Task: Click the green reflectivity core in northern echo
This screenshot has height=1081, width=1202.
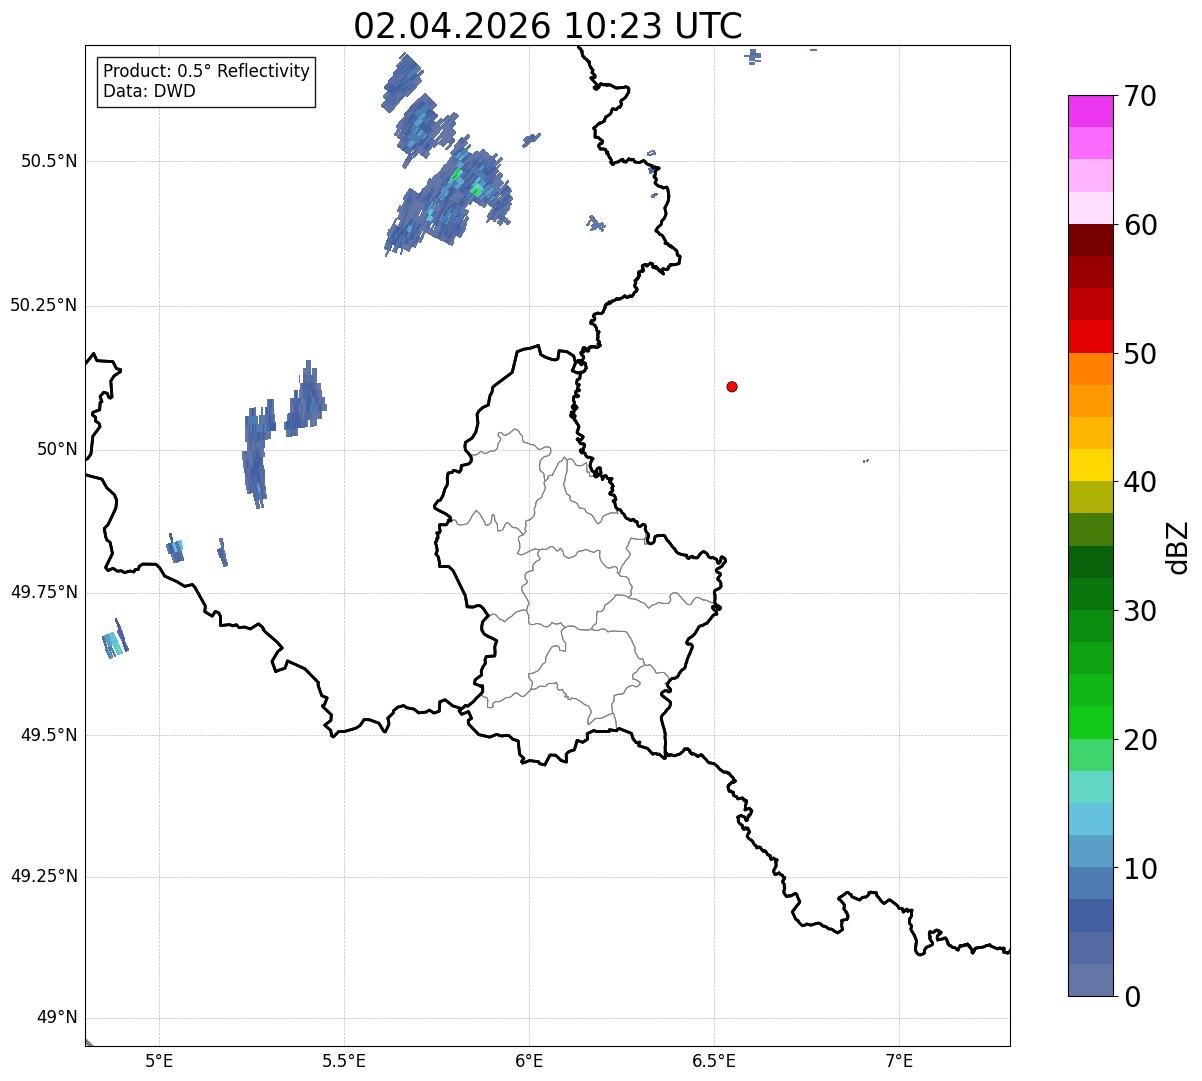Action: (x=457, y=175)
